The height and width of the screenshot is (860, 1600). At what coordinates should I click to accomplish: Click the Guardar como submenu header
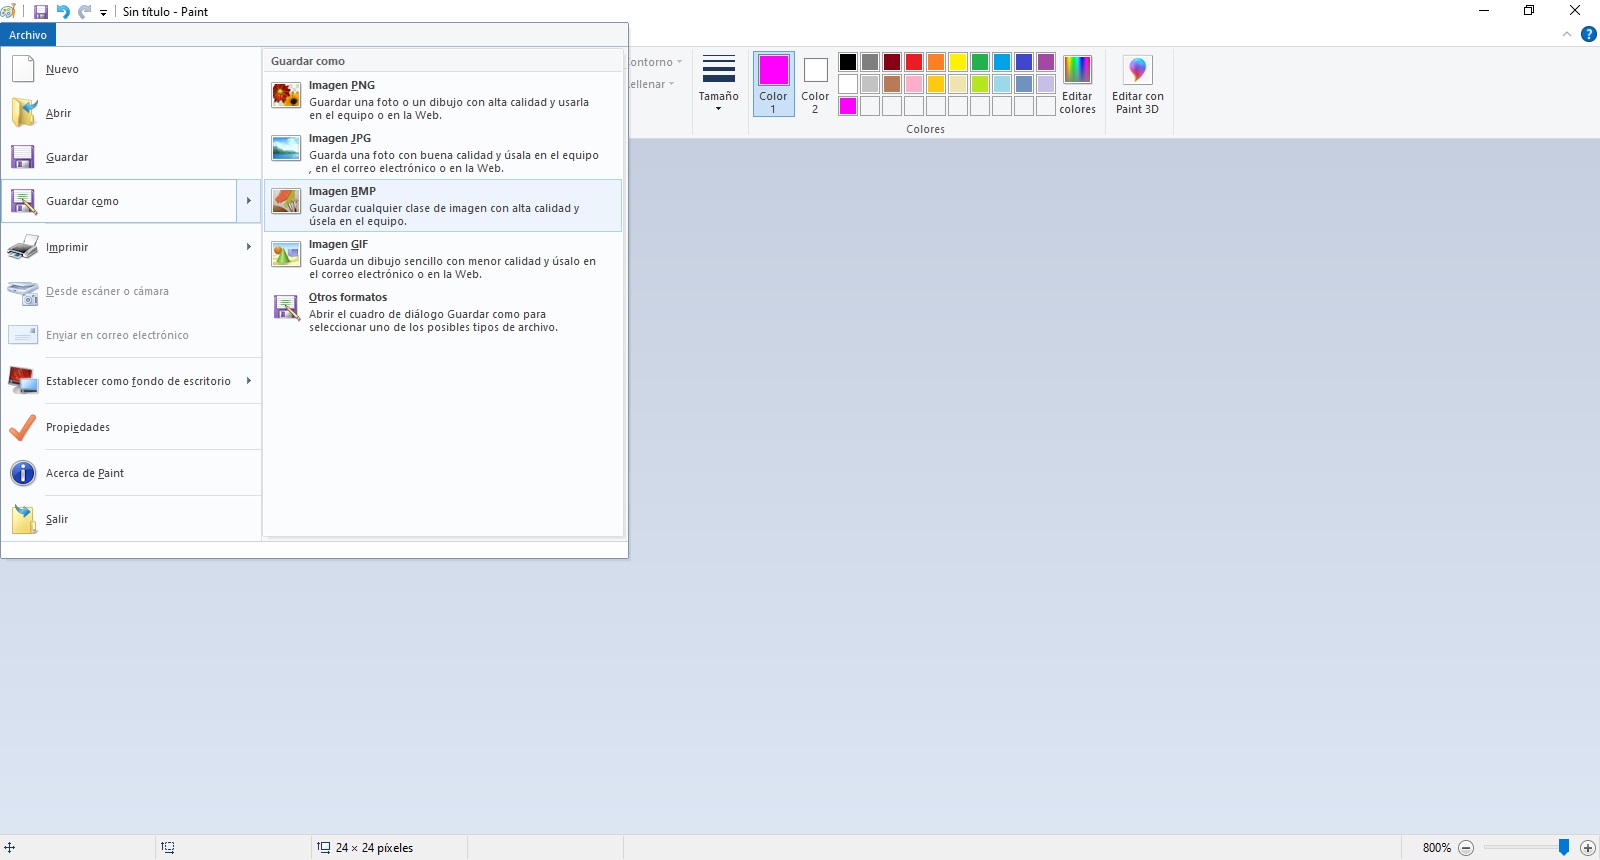[x=308, y=61]
